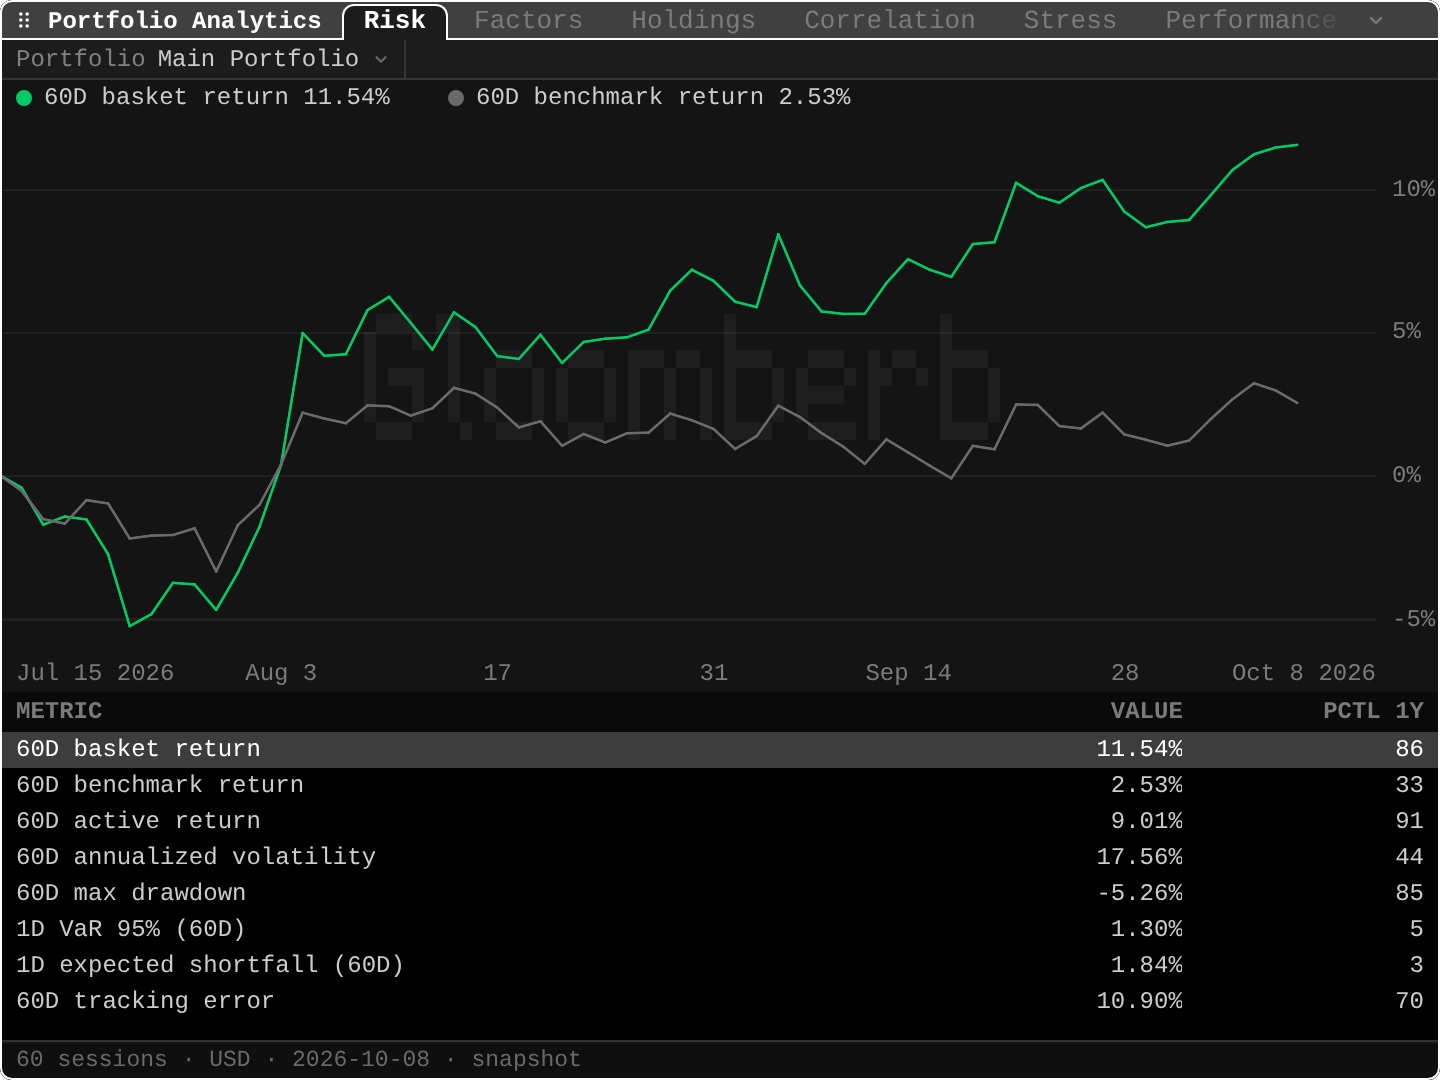Click the Jul 15 2026 axis label
Image resolution: width=1440 pixels, height=1080 pixels.
click(95, 673)
